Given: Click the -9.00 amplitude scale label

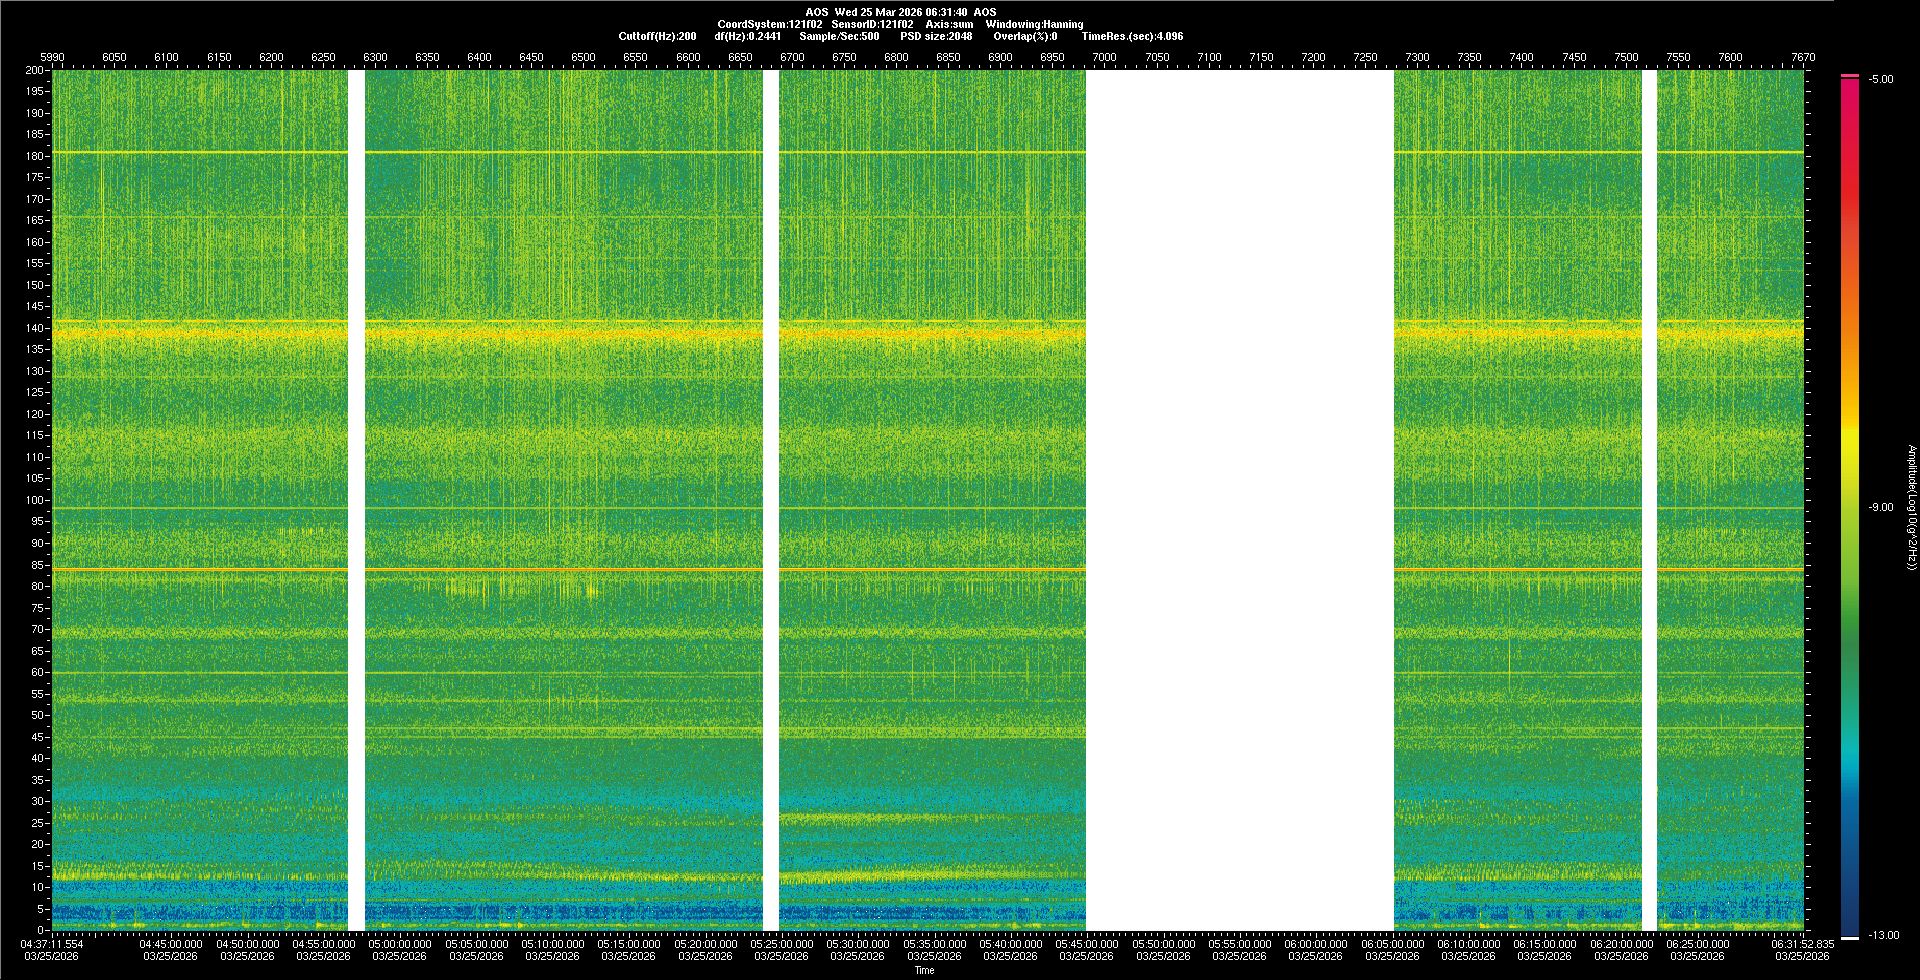Looking at the screenshot, I should (1880, 508).
